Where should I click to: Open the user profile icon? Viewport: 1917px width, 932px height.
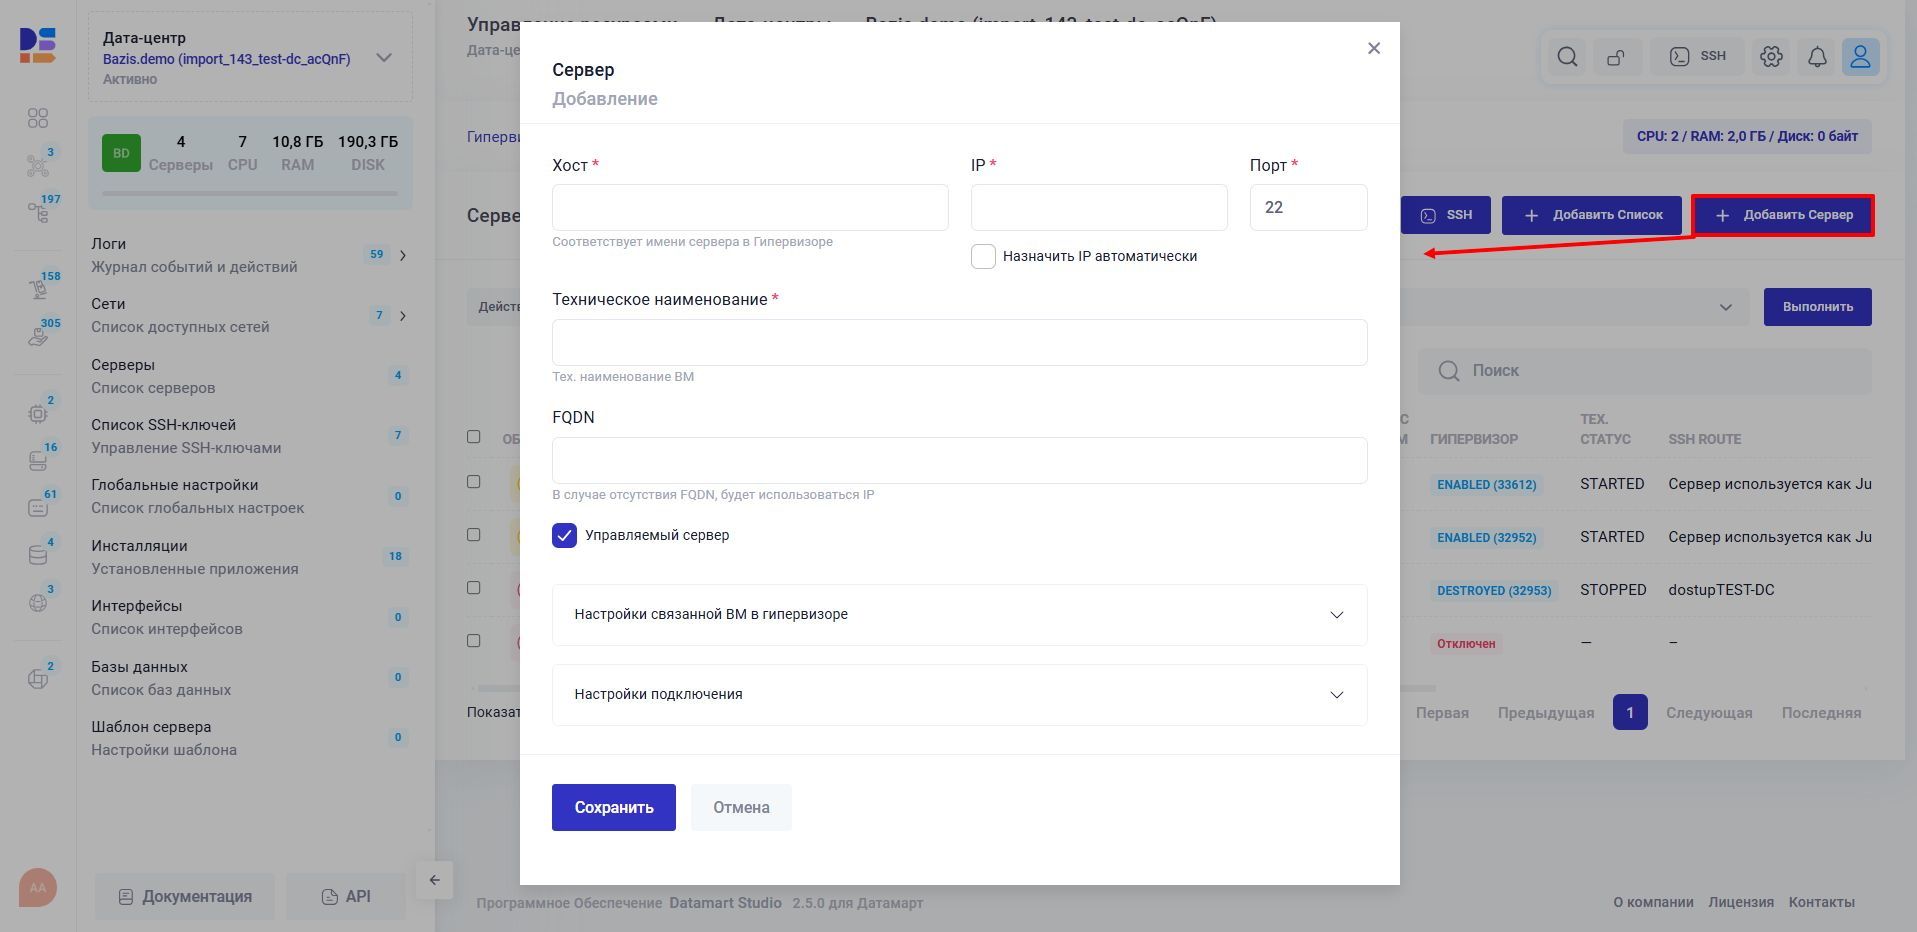(x=1859, y=57)
